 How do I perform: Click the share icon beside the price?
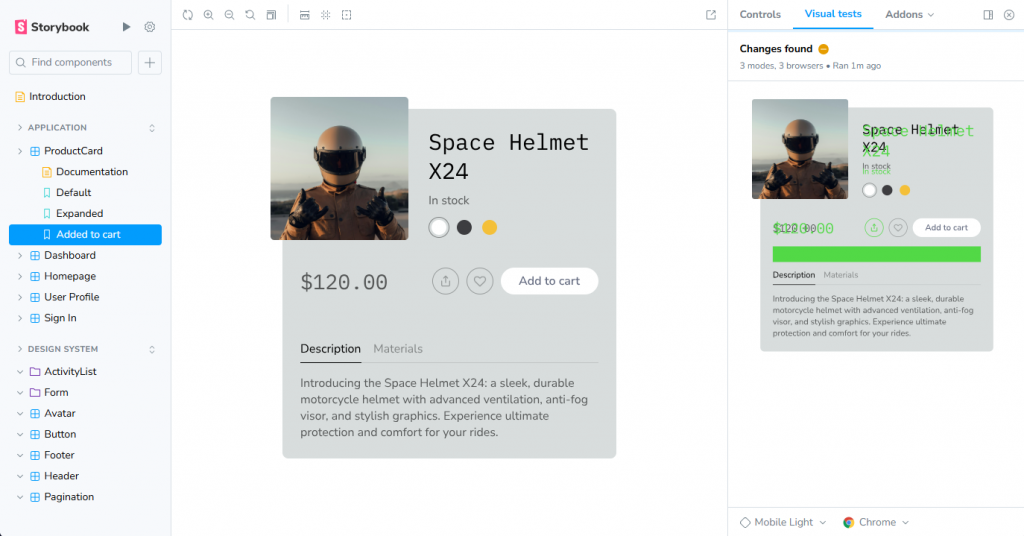coord(445,281)
